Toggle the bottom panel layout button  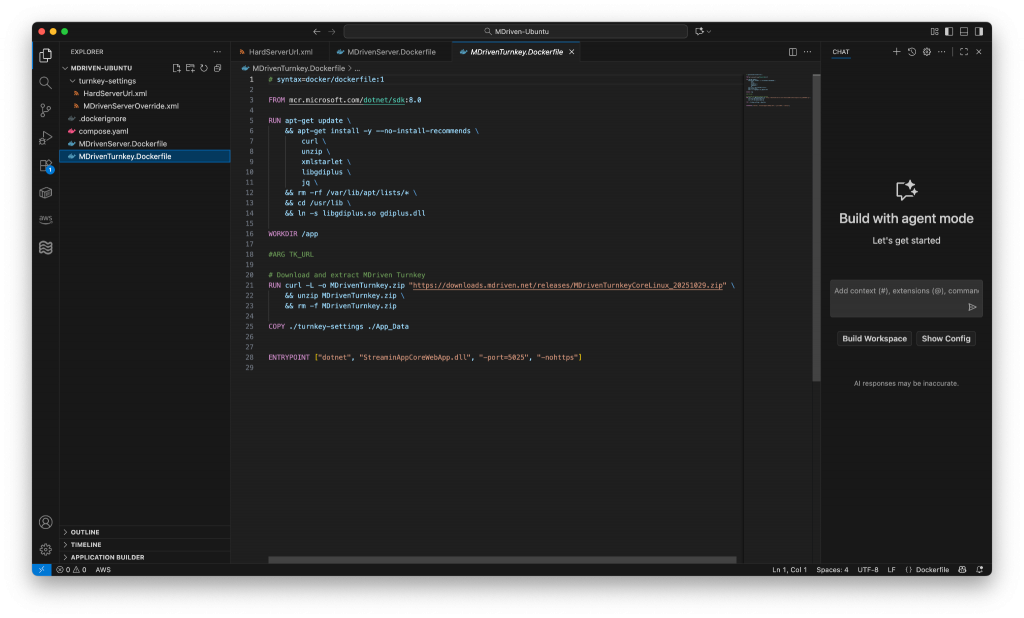(x=963, y=32)
